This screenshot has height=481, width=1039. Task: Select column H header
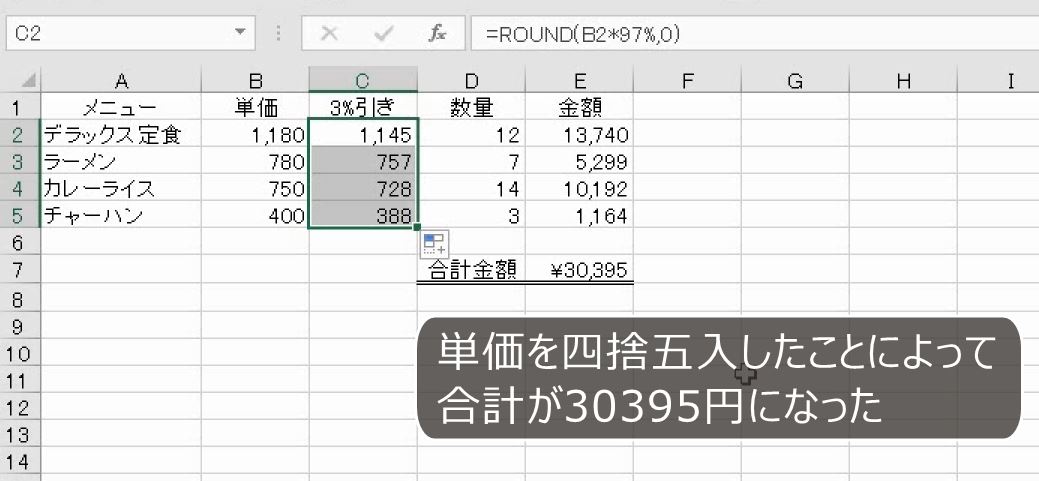point(903,81)
